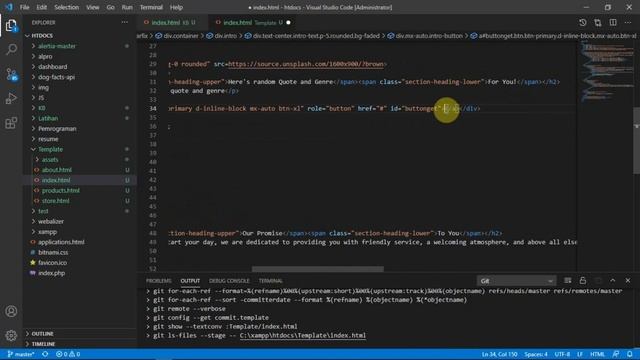
Task: Open the Terminal menu
Action: pos(151,7)
